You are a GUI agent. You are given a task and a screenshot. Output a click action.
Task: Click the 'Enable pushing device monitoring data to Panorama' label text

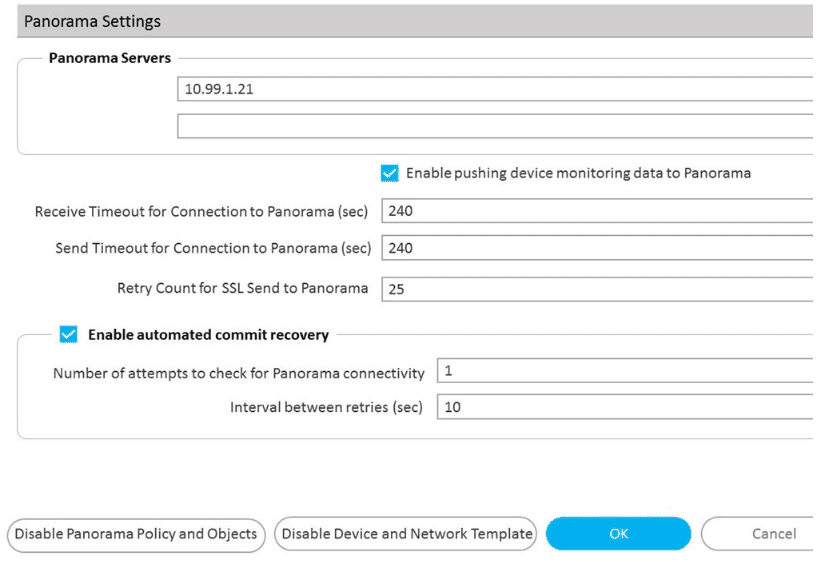point(578,173)
